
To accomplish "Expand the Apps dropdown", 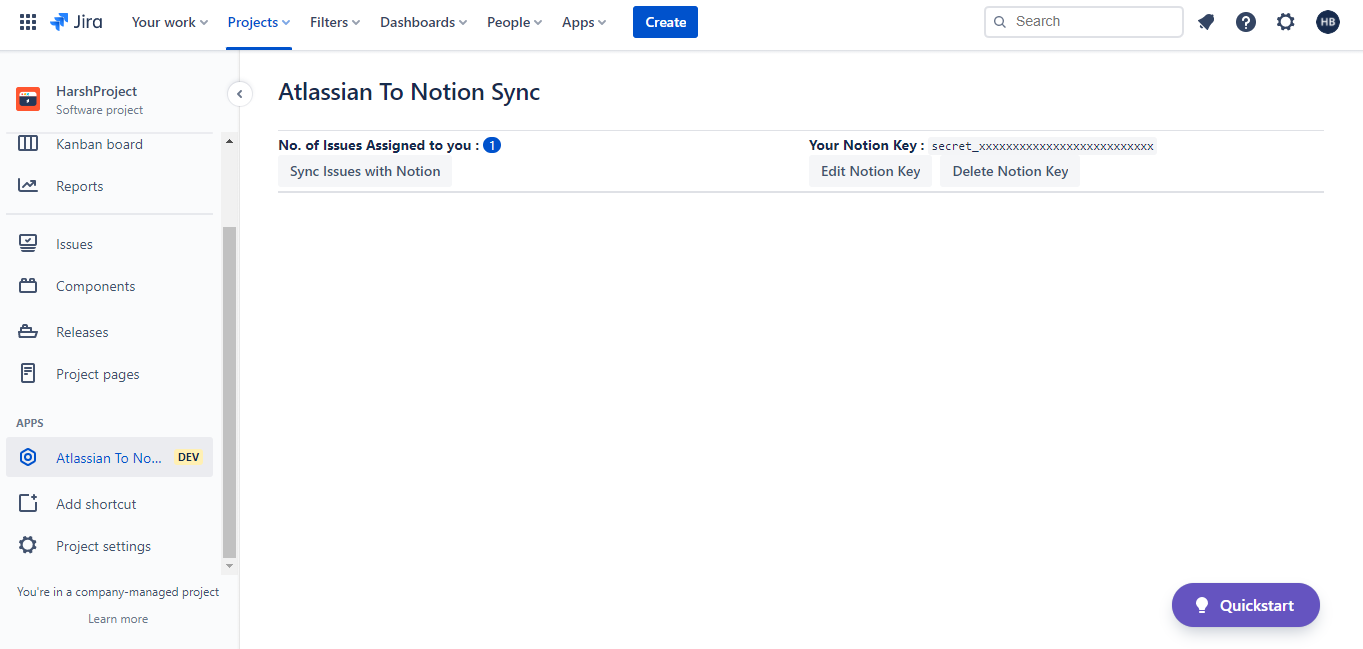I will [x=584, y=22].
